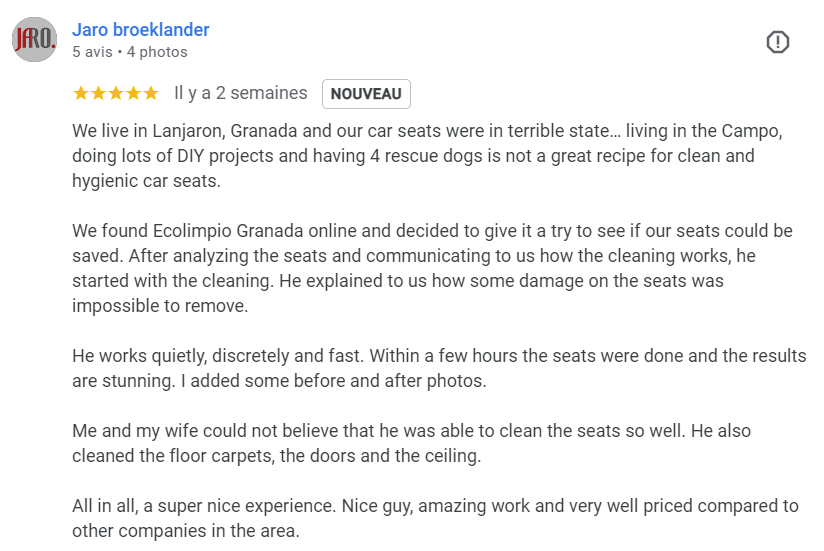Open the Jaro broeklander reviewer name link
The image size is (824, 551).
point(141,30)
